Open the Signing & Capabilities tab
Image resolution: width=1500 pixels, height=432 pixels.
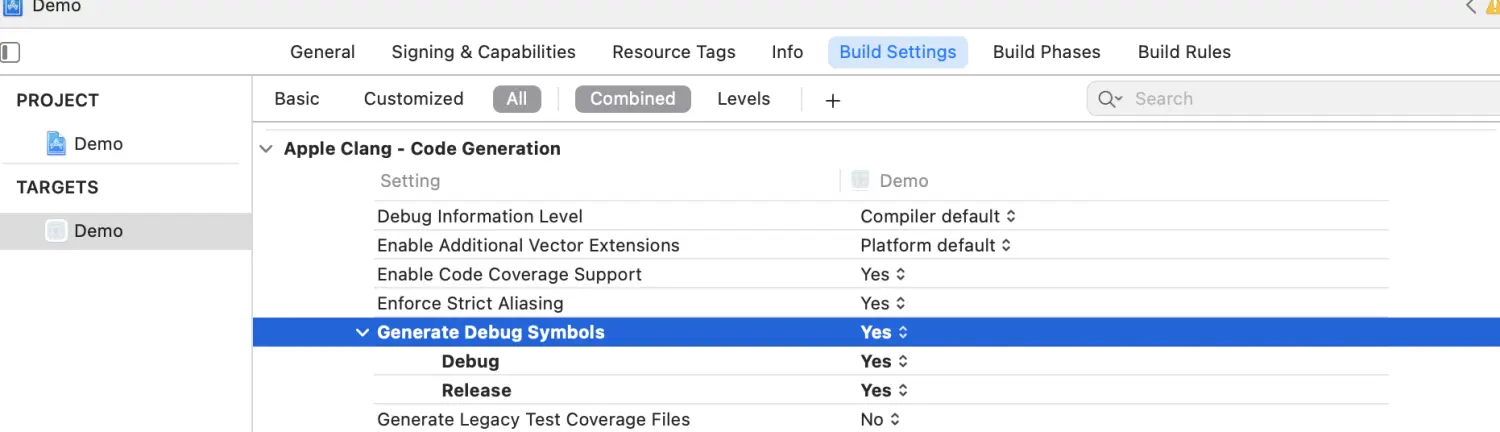pos(483,52)
